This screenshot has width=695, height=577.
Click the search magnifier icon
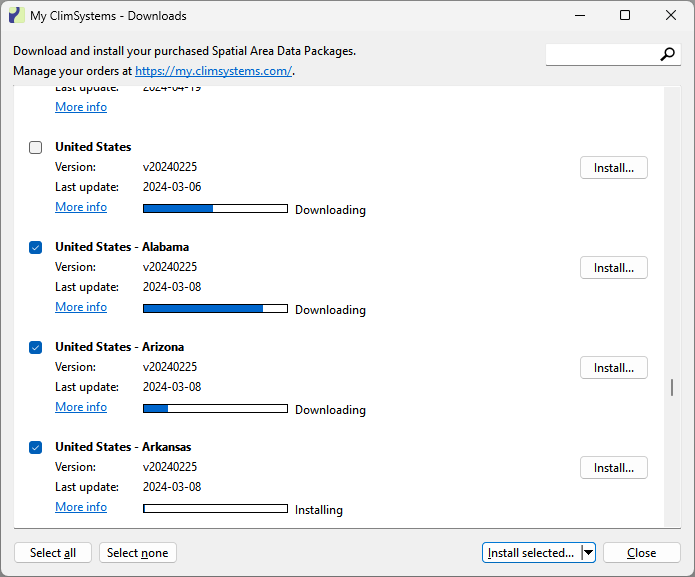tap(667, 54)
